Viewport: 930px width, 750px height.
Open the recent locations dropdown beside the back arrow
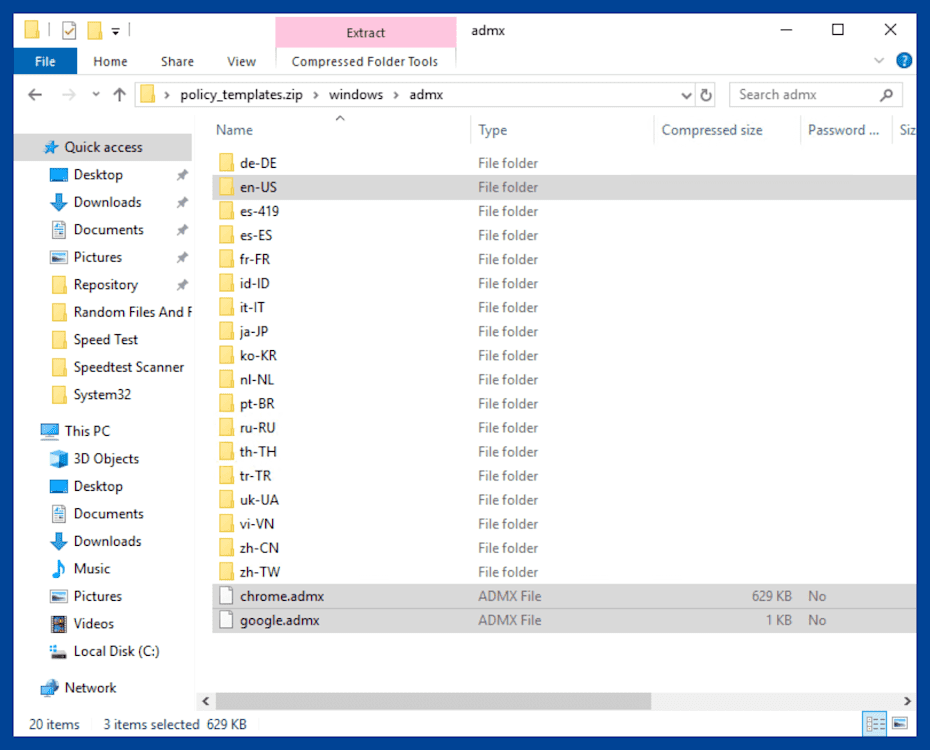[x=95, y=94]
